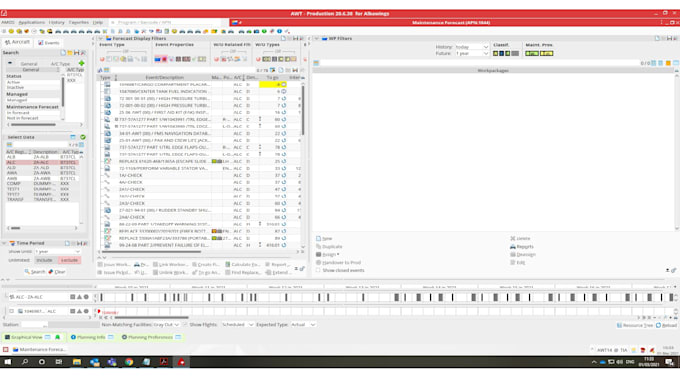680x383 pixels.
Task: Open the Planning Info tab
Action: click(x=92, y=337)
